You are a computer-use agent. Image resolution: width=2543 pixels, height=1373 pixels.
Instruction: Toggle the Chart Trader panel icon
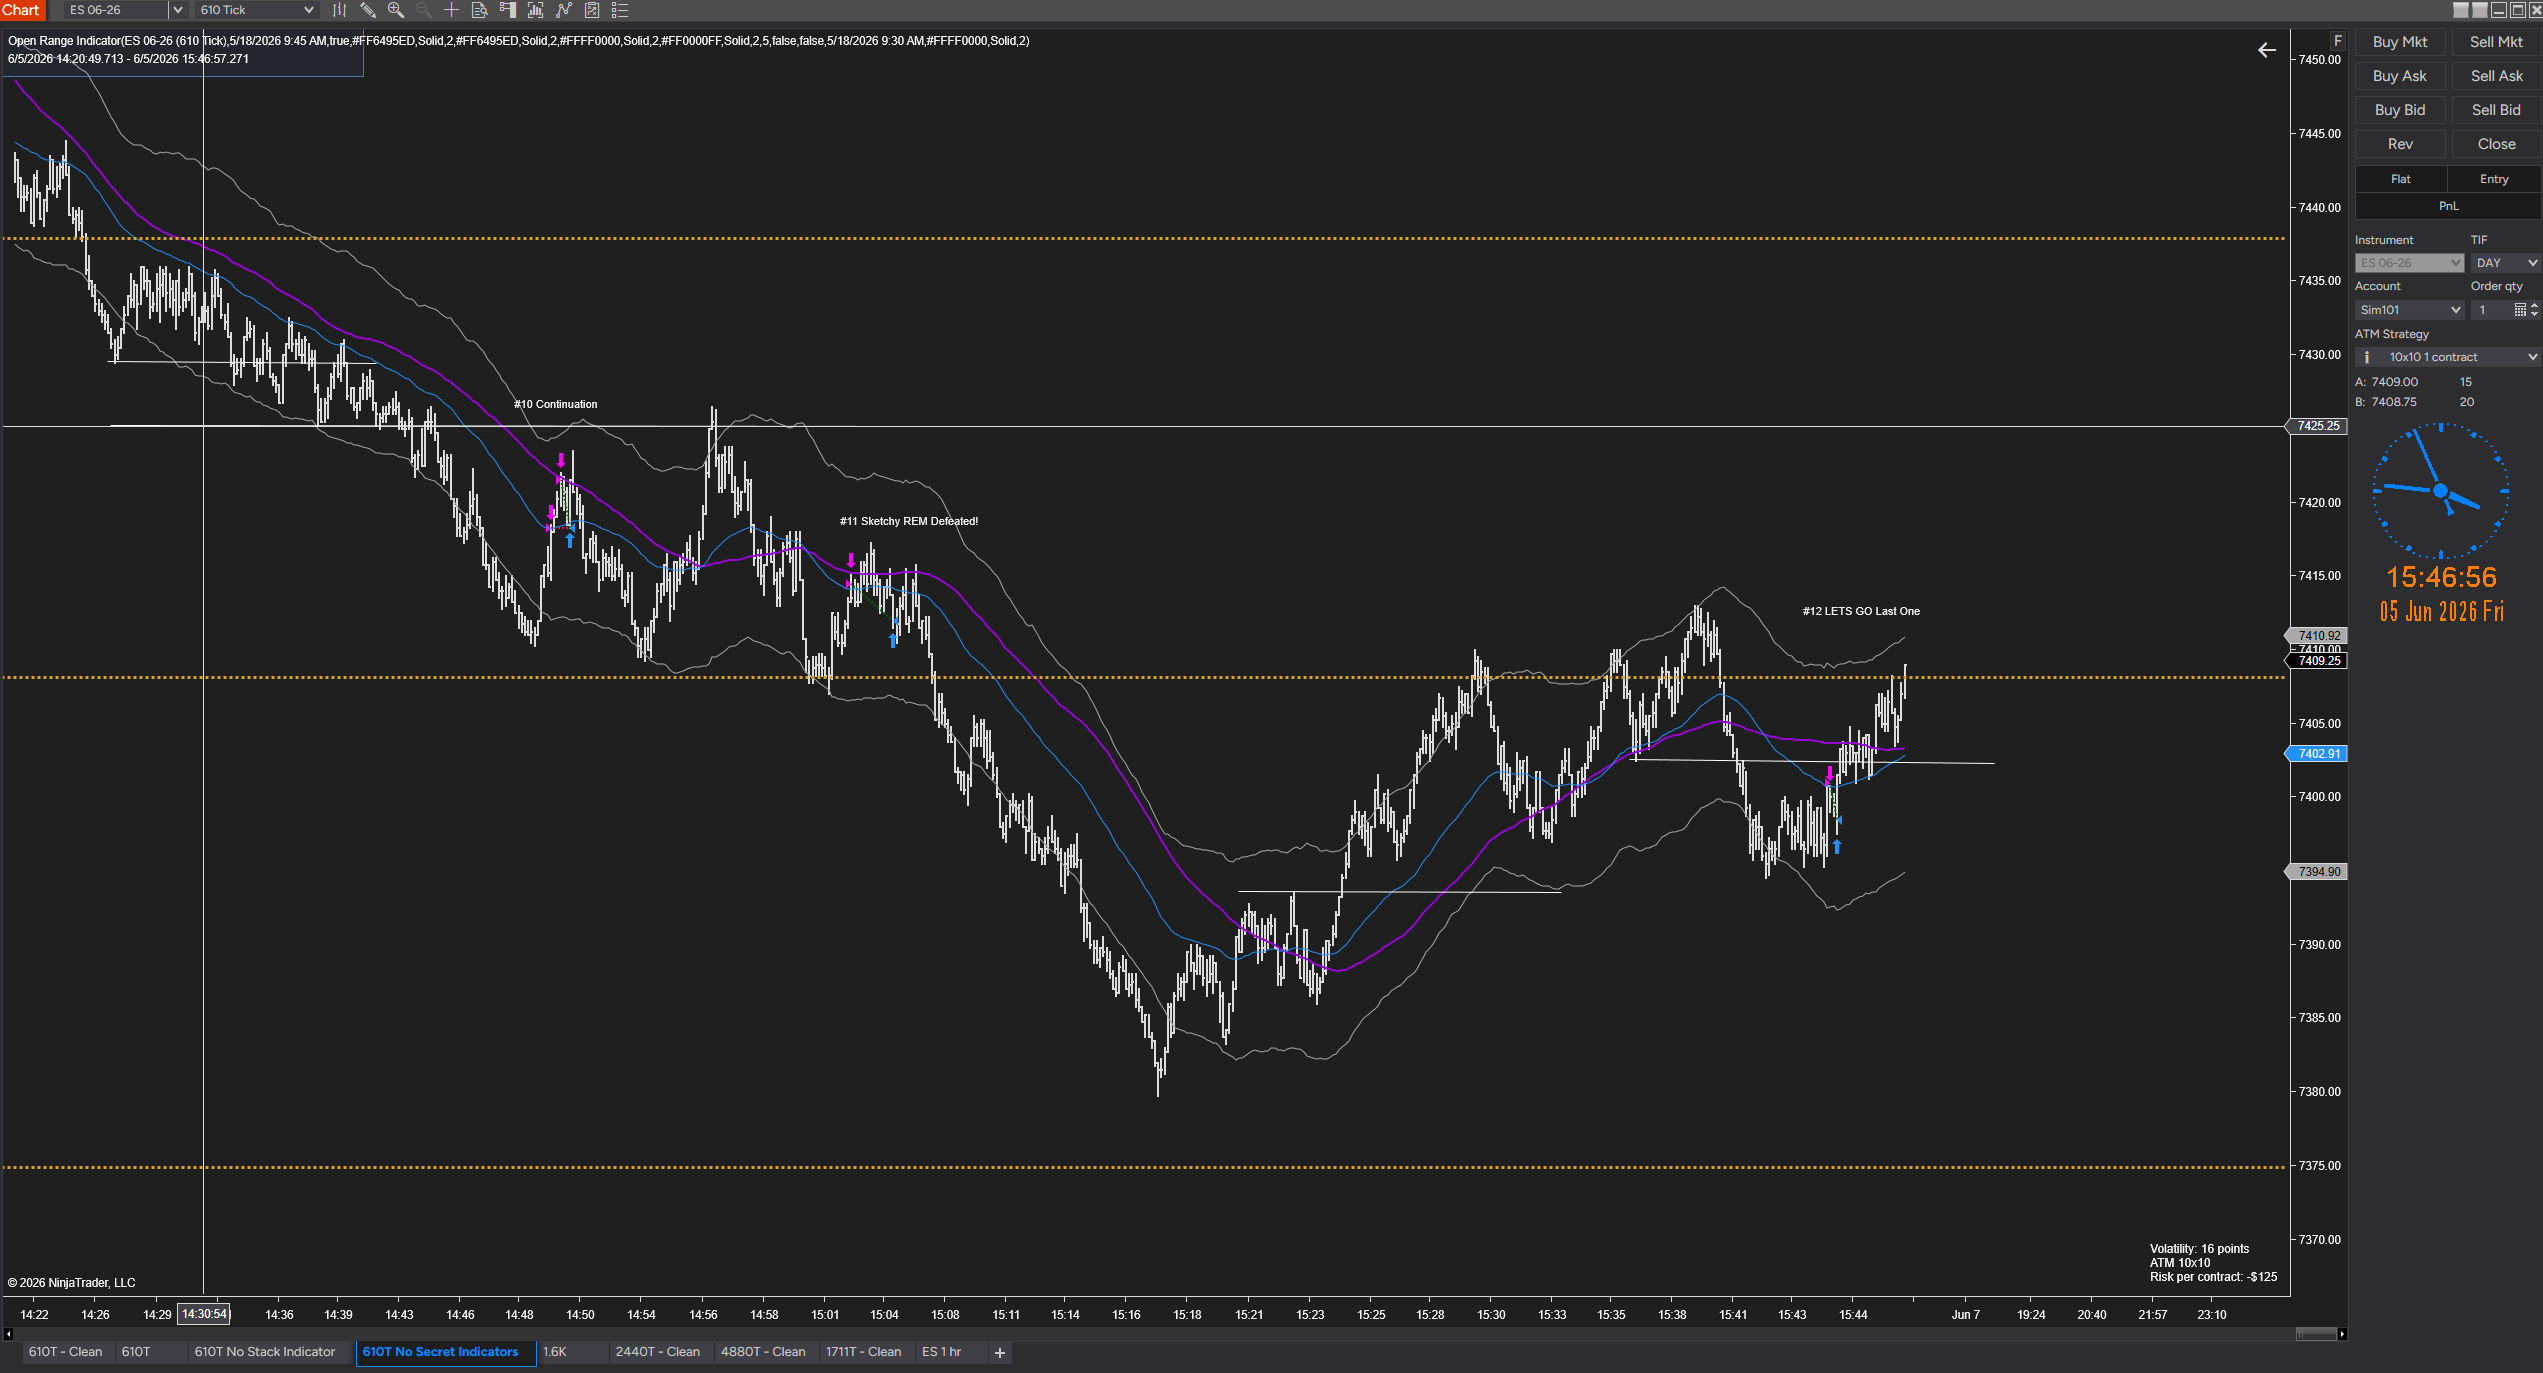pos(508,10)
